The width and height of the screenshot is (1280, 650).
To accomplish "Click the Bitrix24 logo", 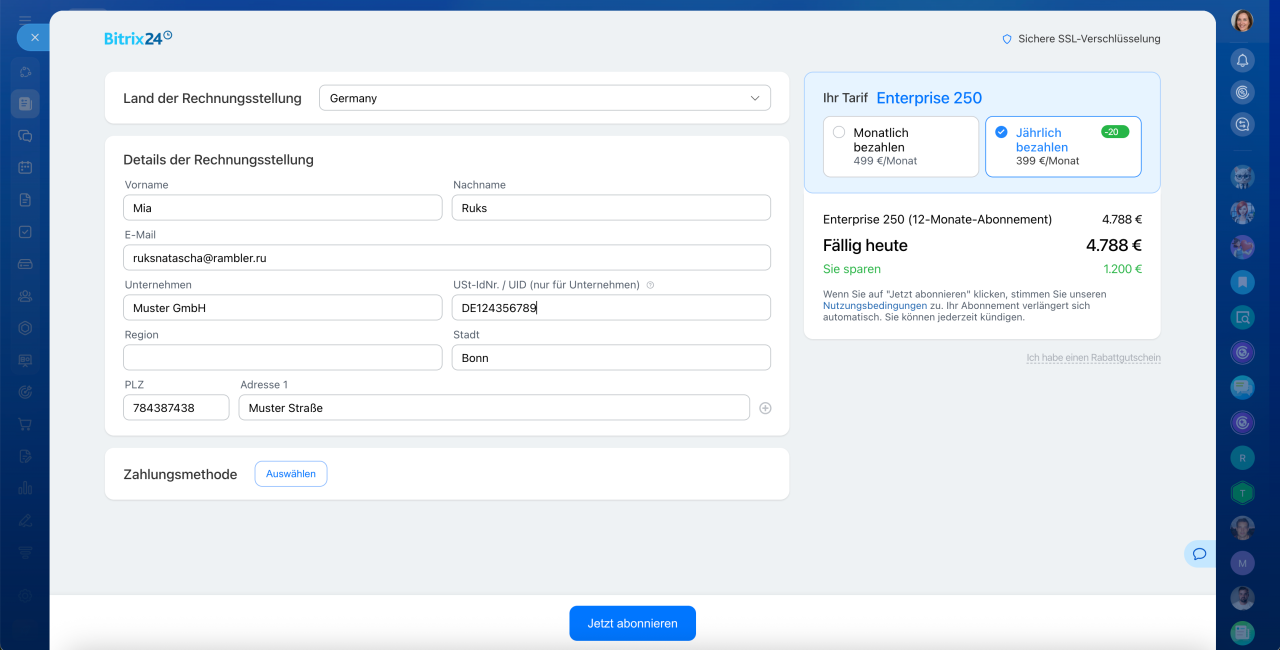I will coord(138,38).
